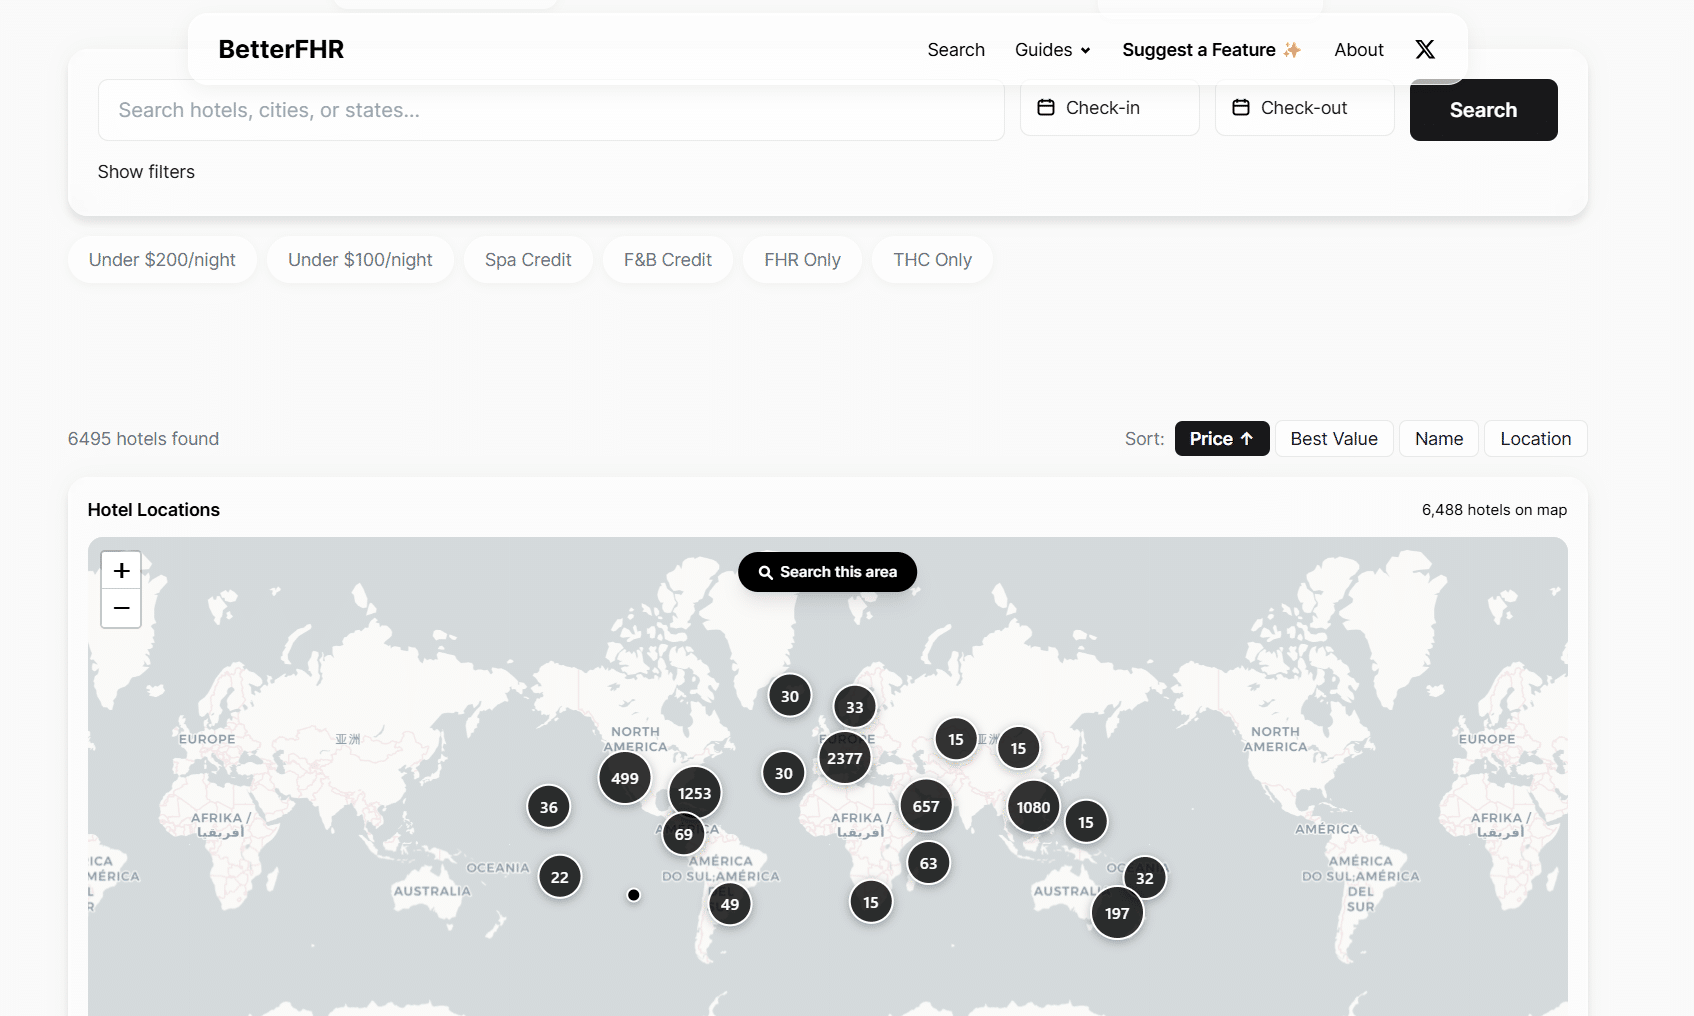
Task: Open the X (Twitter) profile icon
Action: coord(1425,50)
